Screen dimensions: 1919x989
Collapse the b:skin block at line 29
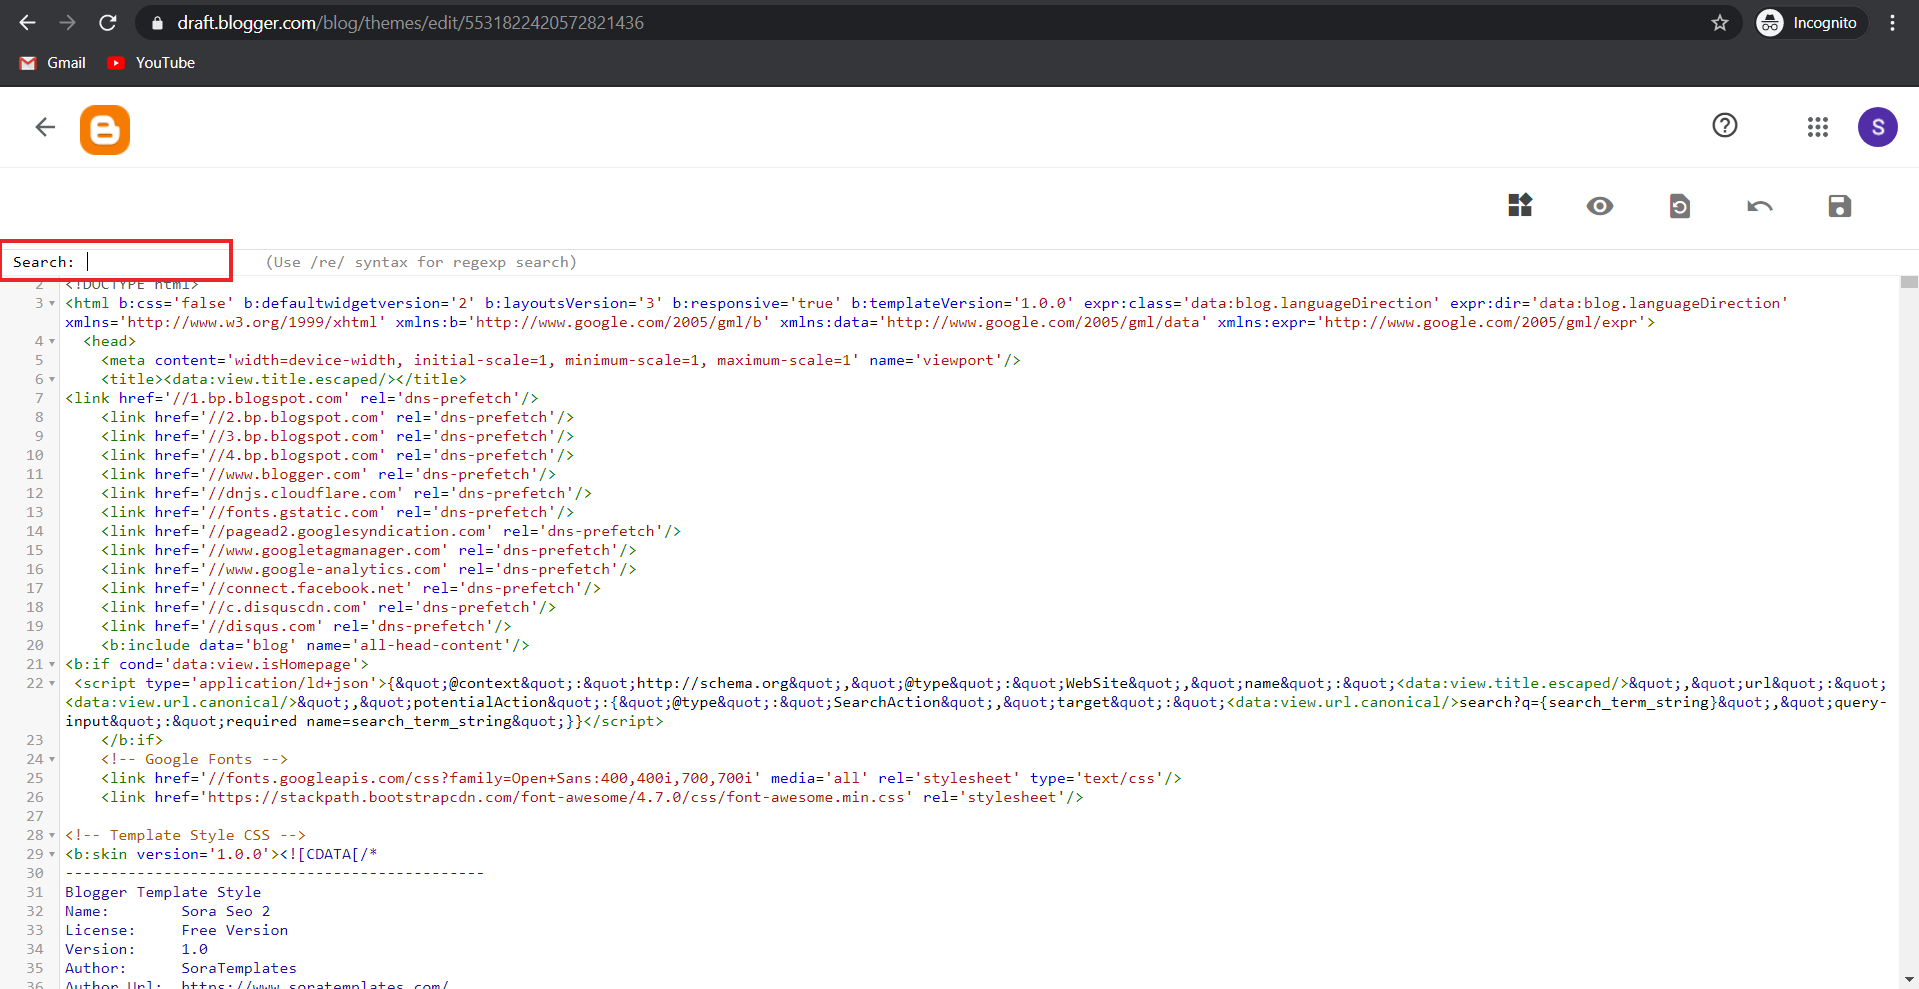coord(52,854)
